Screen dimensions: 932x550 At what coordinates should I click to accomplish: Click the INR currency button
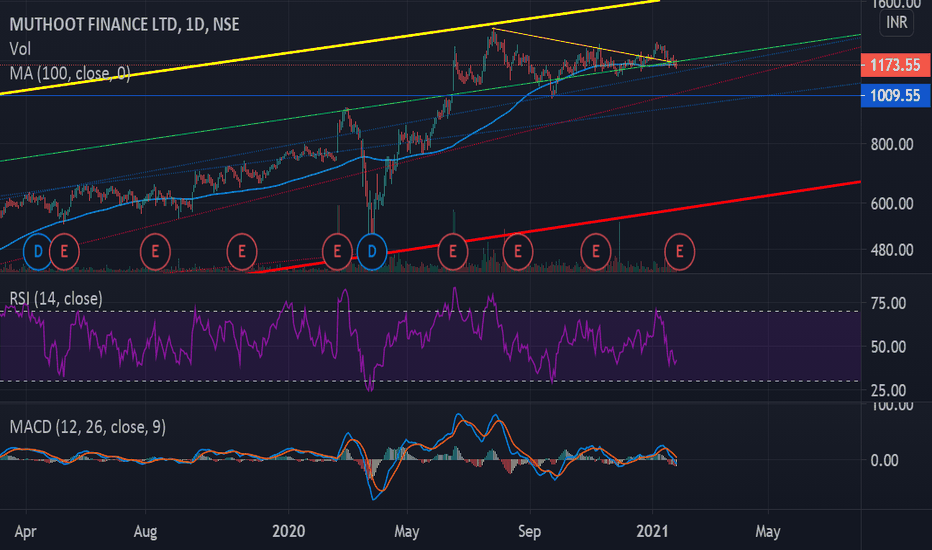tap(896, 23)
